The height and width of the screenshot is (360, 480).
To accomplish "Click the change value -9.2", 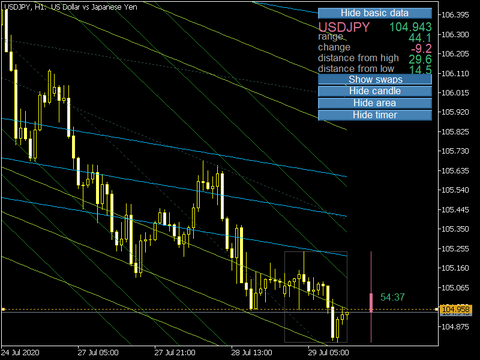I will 421,49.
